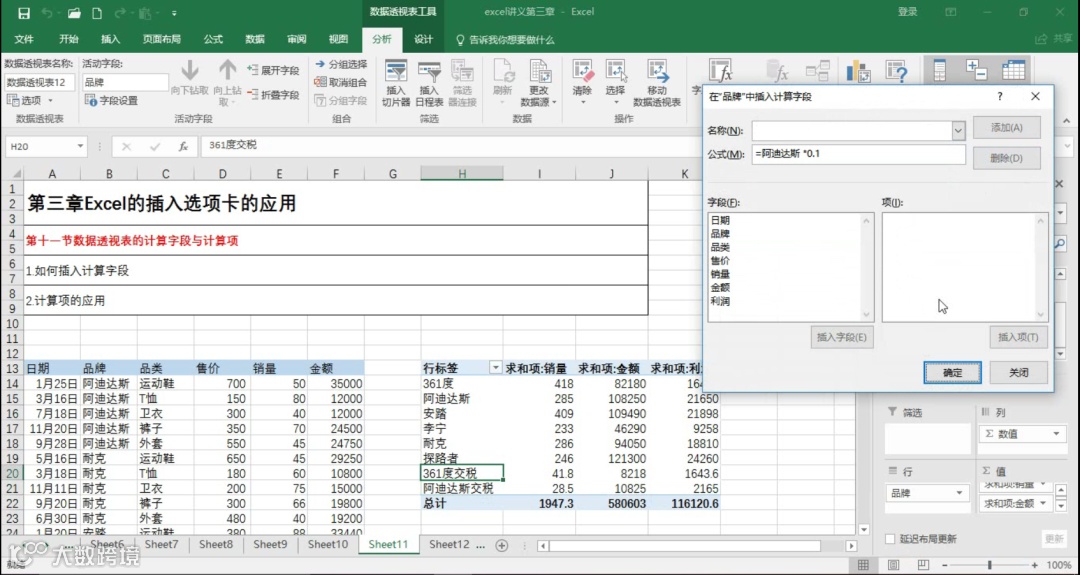The height and width of the screenshot is (575, 1080).
Task: Click the Recommended PivotTables question-mark icon
Action: tap(896, 72)
